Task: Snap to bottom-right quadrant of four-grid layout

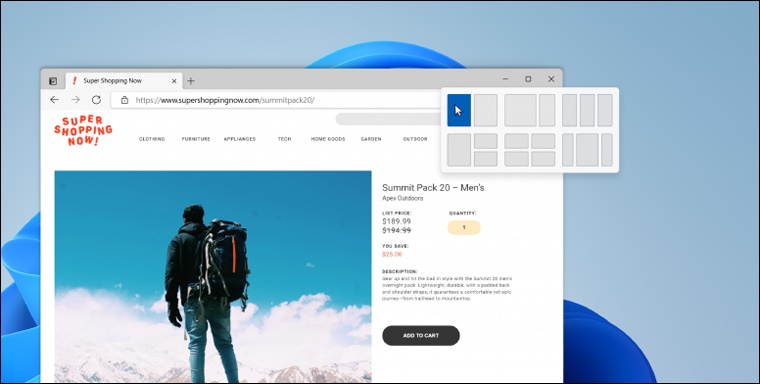Action: [x=543, y=159]
